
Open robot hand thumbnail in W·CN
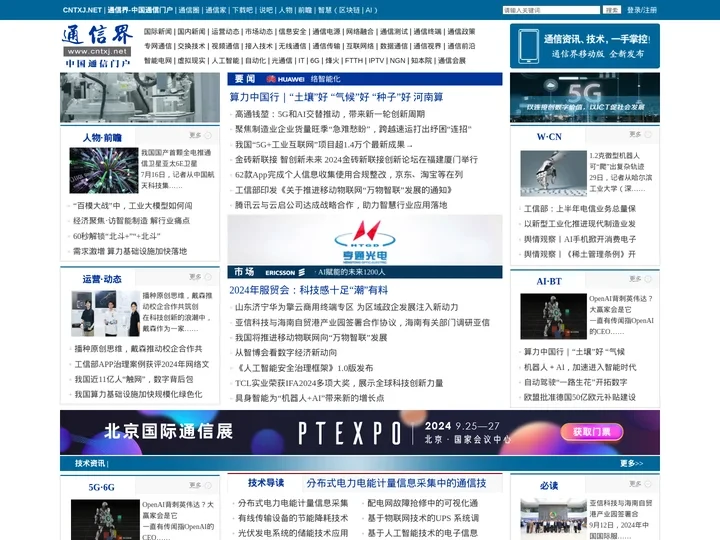(x=553, y=174)
